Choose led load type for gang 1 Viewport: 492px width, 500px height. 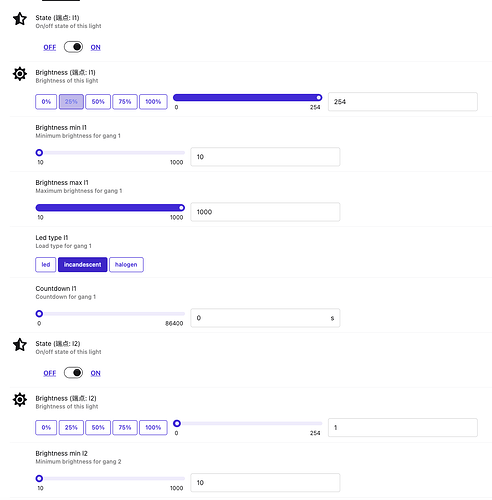click(x=46, y=265)
